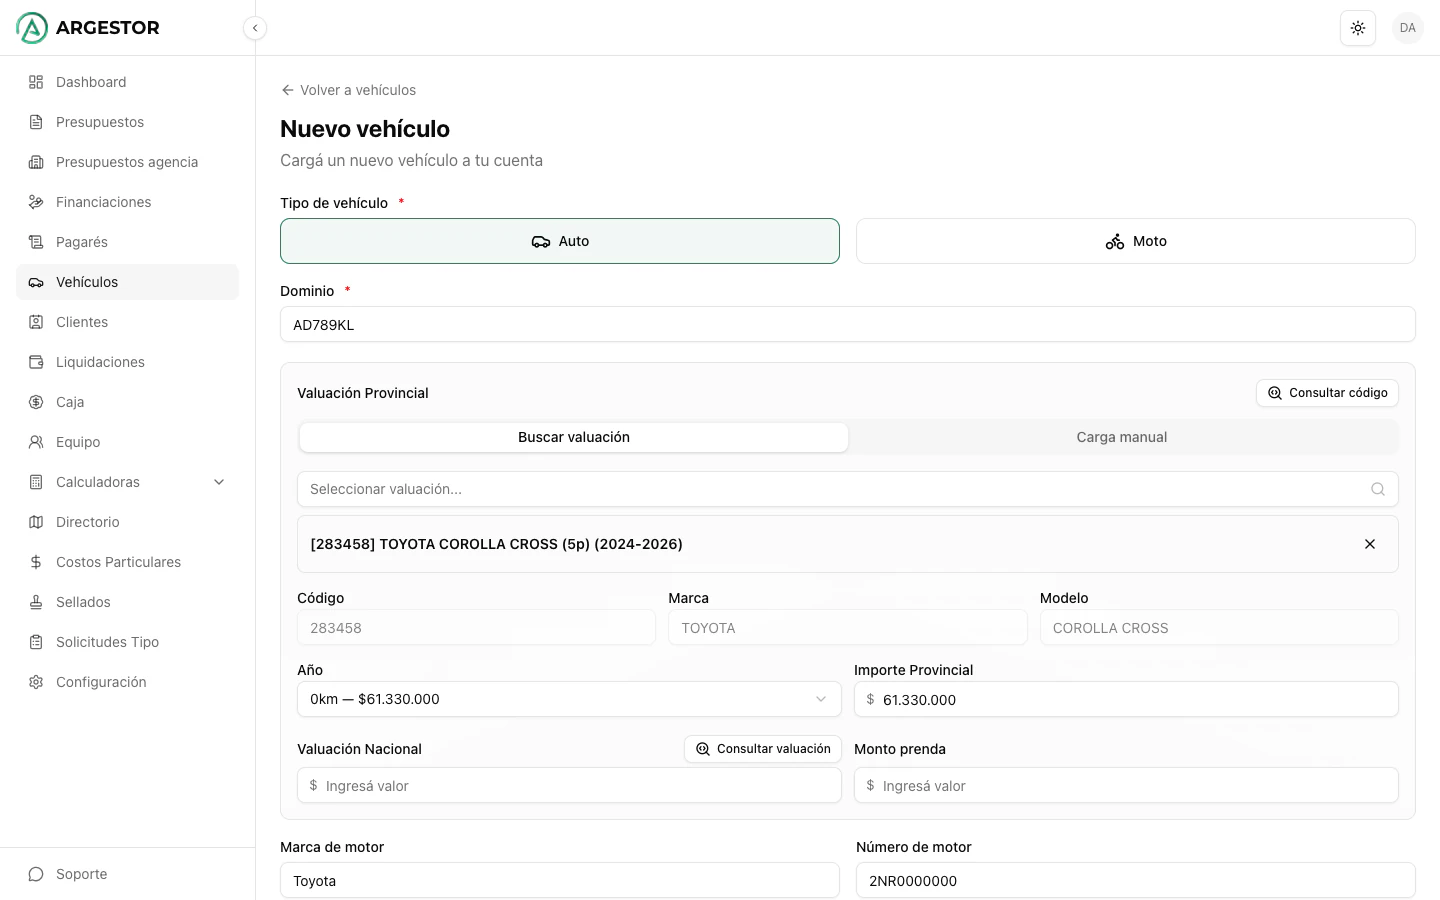Click the Pagarés icon in sidebar
This screenshot has height=900, width=1440.
[36, 242]
